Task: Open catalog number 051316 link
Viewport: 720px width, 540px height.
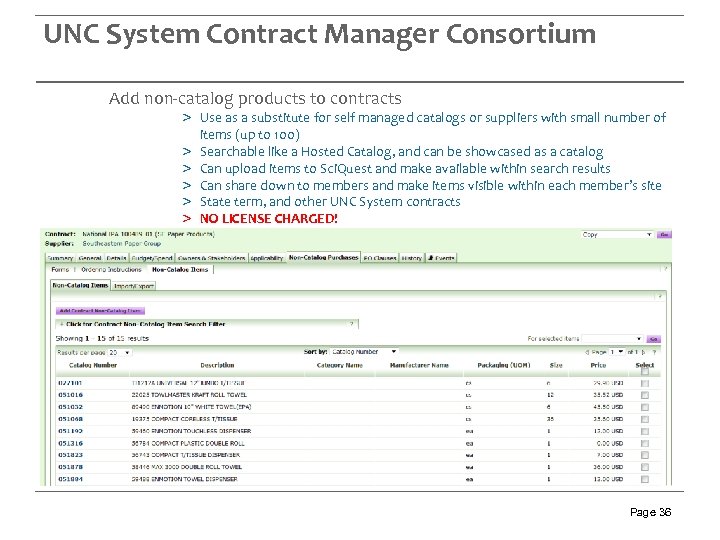Action: pyautogui.click(x=70, y=443)
